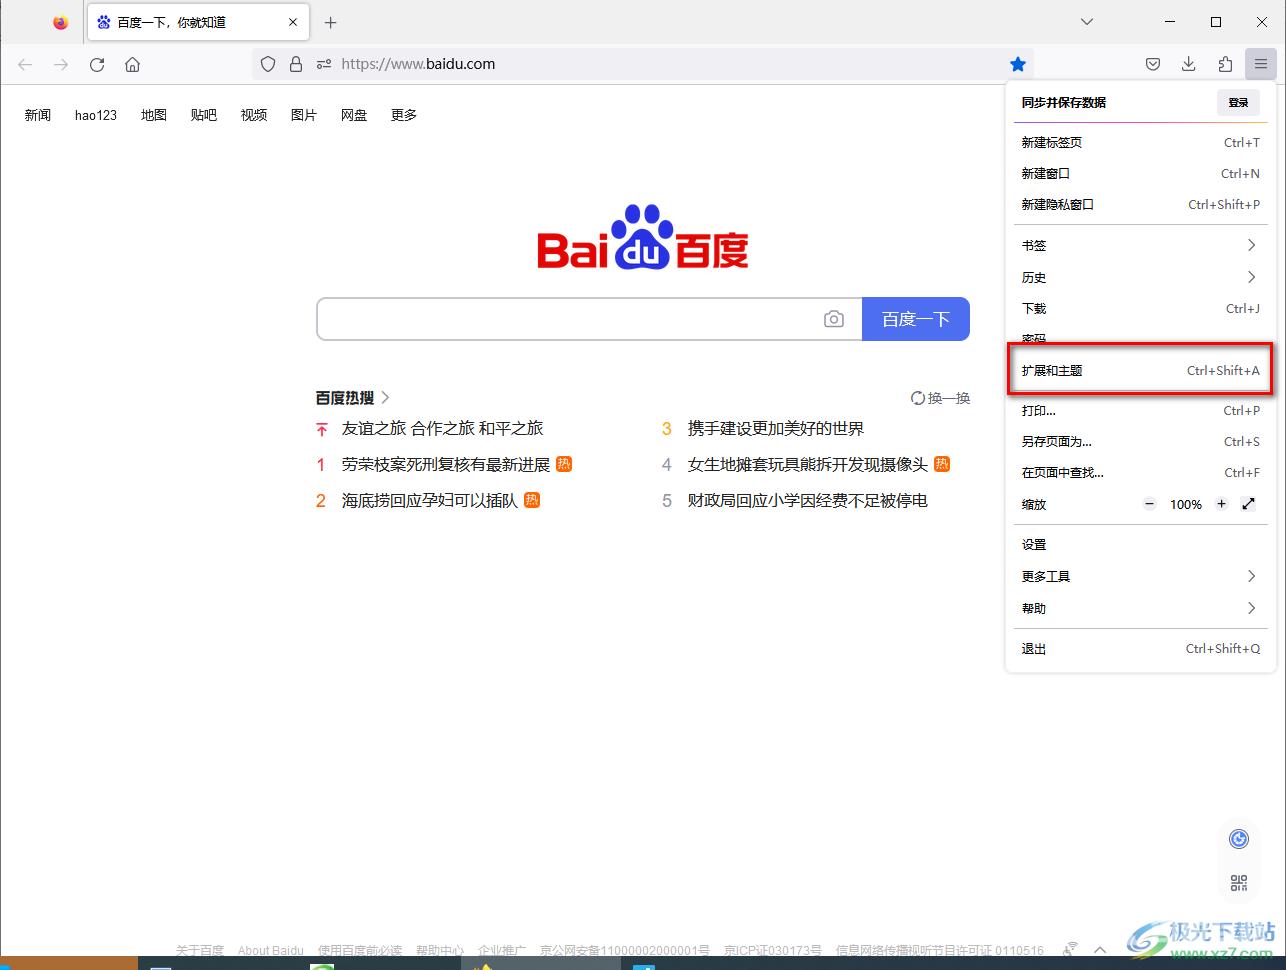Image resolution: width=1286 pixels, height=970 pixels.
Task: Save page to Pocket
Action: coord(1153,64)
